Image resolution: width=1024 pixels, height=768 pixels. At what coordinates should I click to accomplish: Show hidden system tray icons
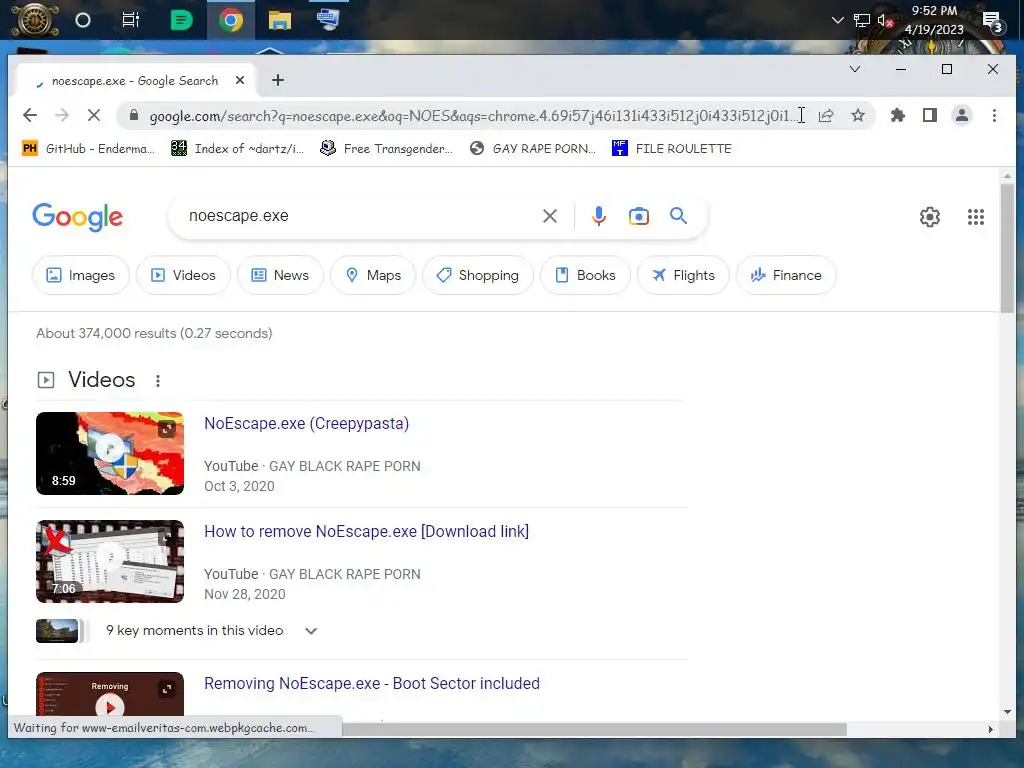(x=837, y=20)
